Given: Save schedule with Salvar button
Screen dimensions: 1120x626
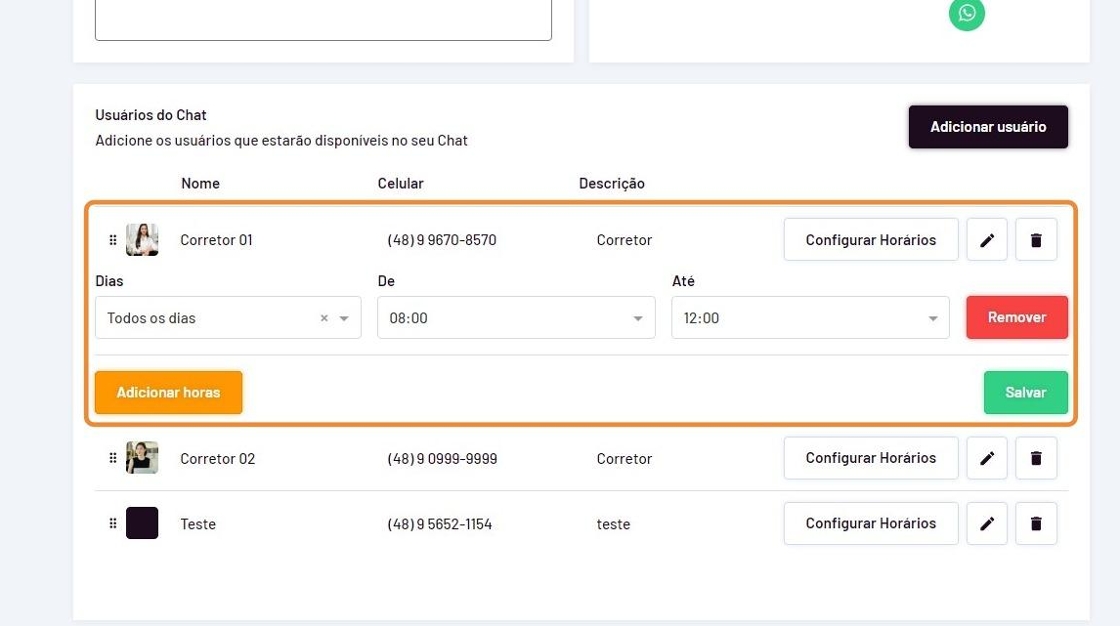Looking at the screenshot, I should click(1025, 392).
